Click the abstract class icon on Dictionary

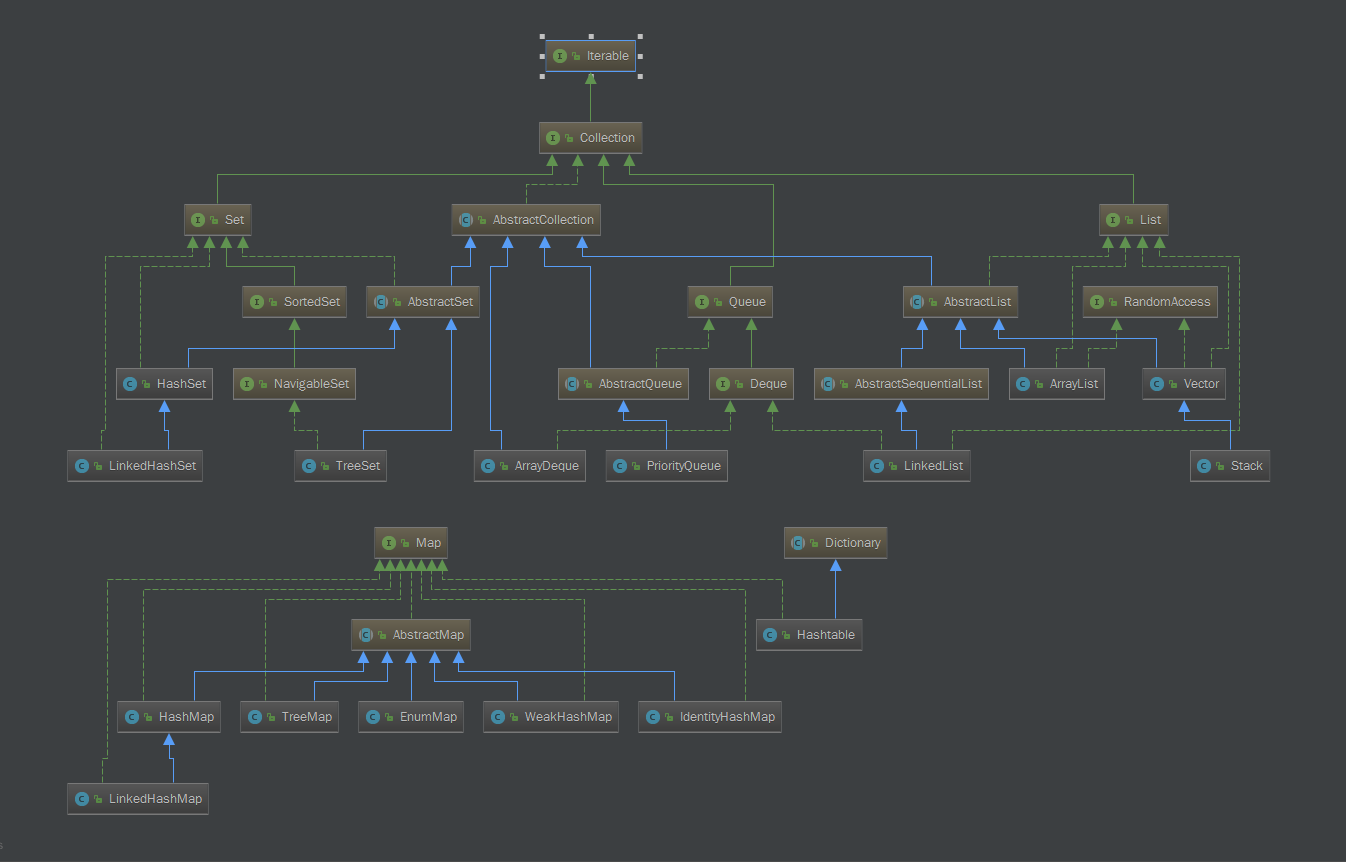pyautogui.click(x=798, y=543)
